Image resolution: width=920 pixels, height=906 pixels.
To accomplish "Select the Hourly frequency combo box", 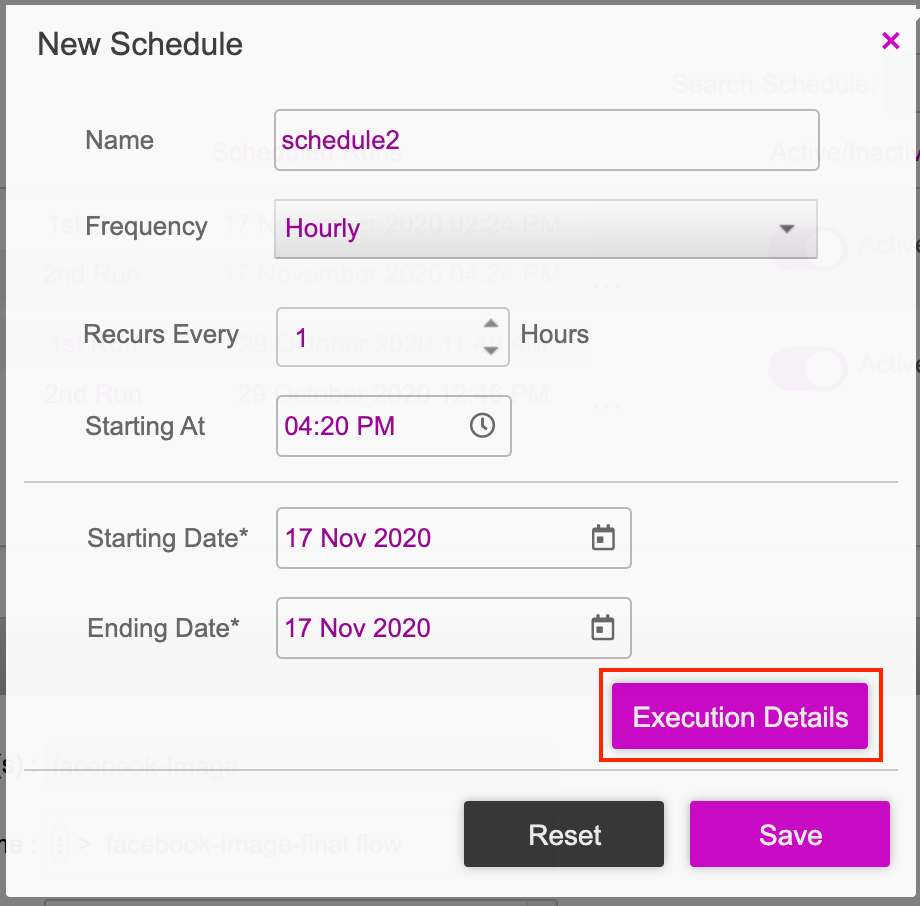I will [x=546, y=229].
